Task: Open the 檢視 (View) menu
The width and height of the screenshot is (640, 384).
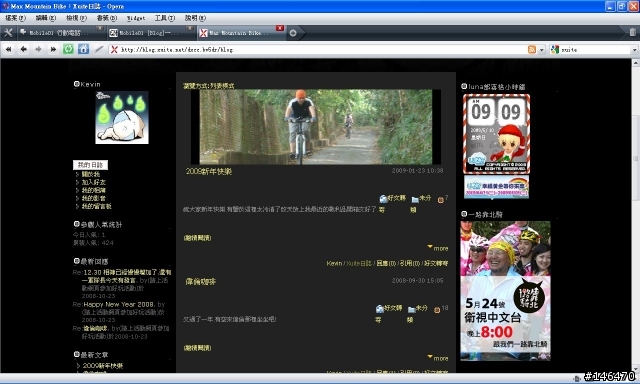Action: coord(76,18)
